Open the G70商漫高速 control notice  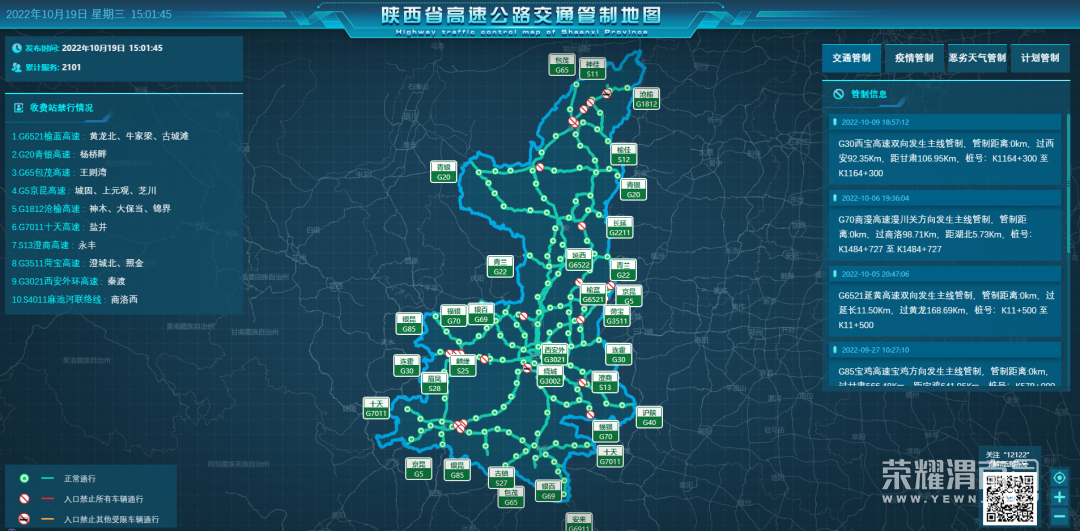(x=945, y=233)
